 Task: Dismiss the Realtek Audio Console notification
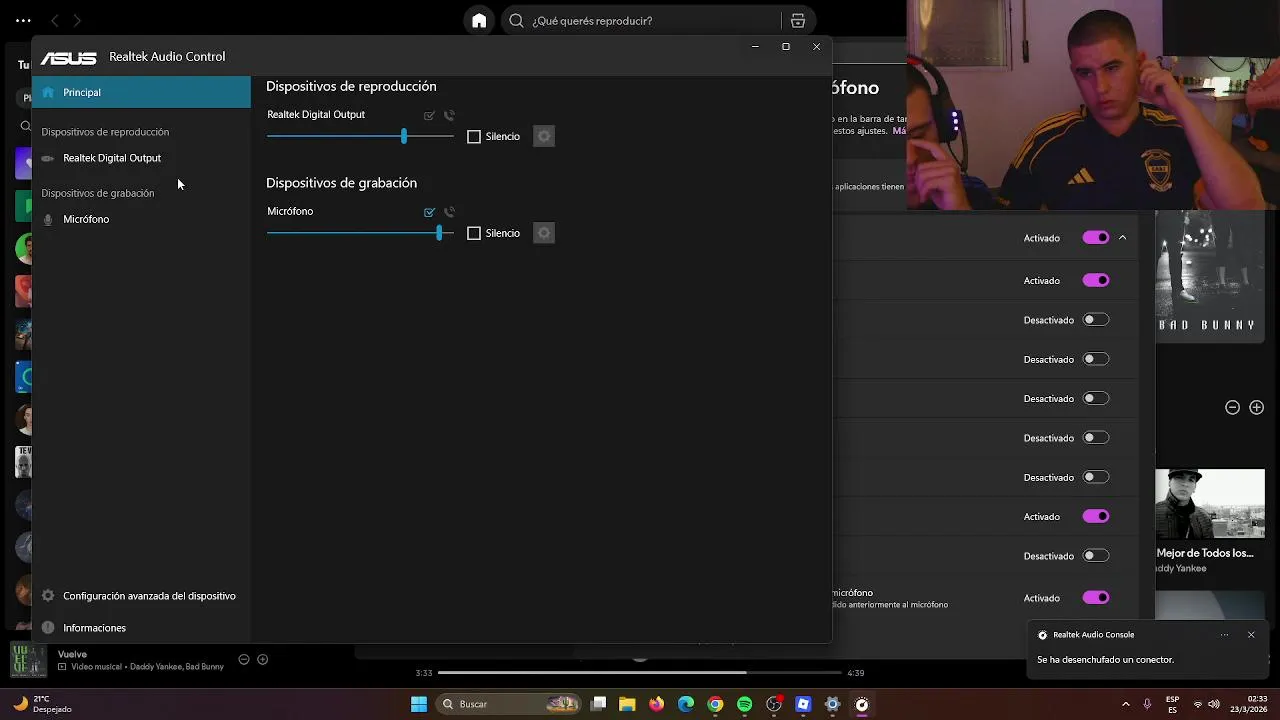[1251, 635]
